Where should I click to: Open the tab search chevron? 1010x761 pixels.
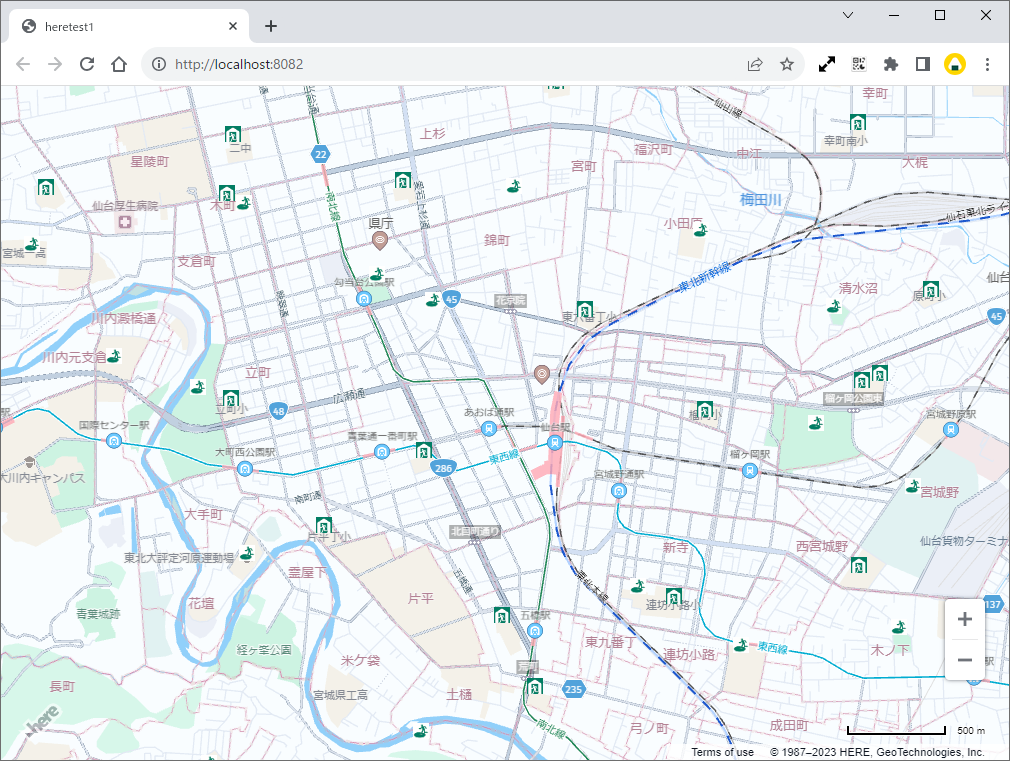848,15
